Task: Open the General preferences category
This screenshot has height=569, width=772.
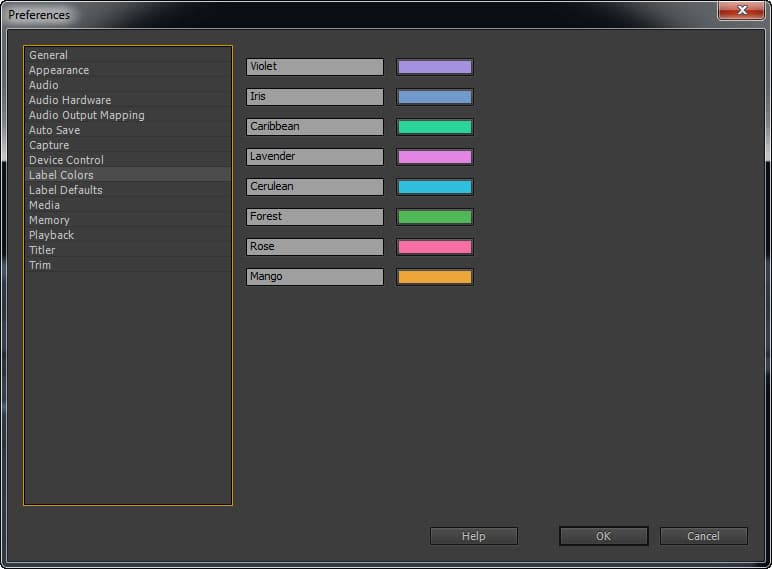Action: 128,55
